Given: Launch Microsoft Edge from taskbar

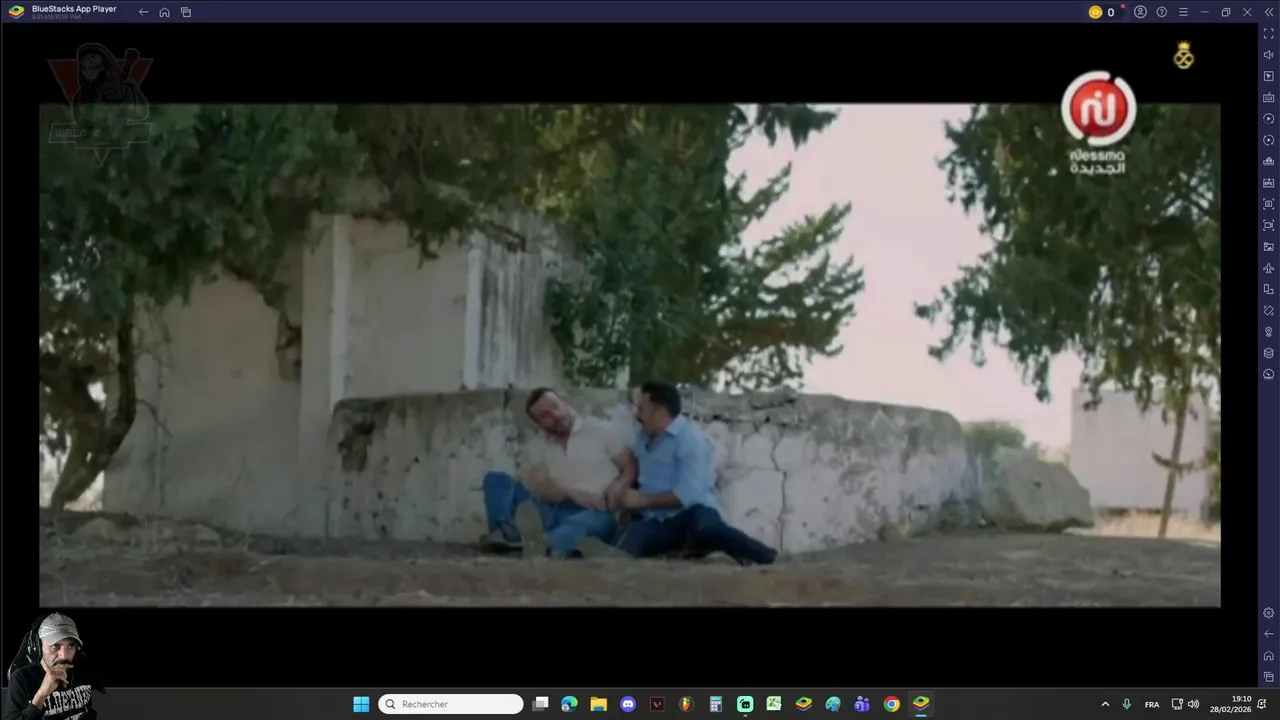Looking at the screenshot, I should pyautogui.click(x=569, y=704).
